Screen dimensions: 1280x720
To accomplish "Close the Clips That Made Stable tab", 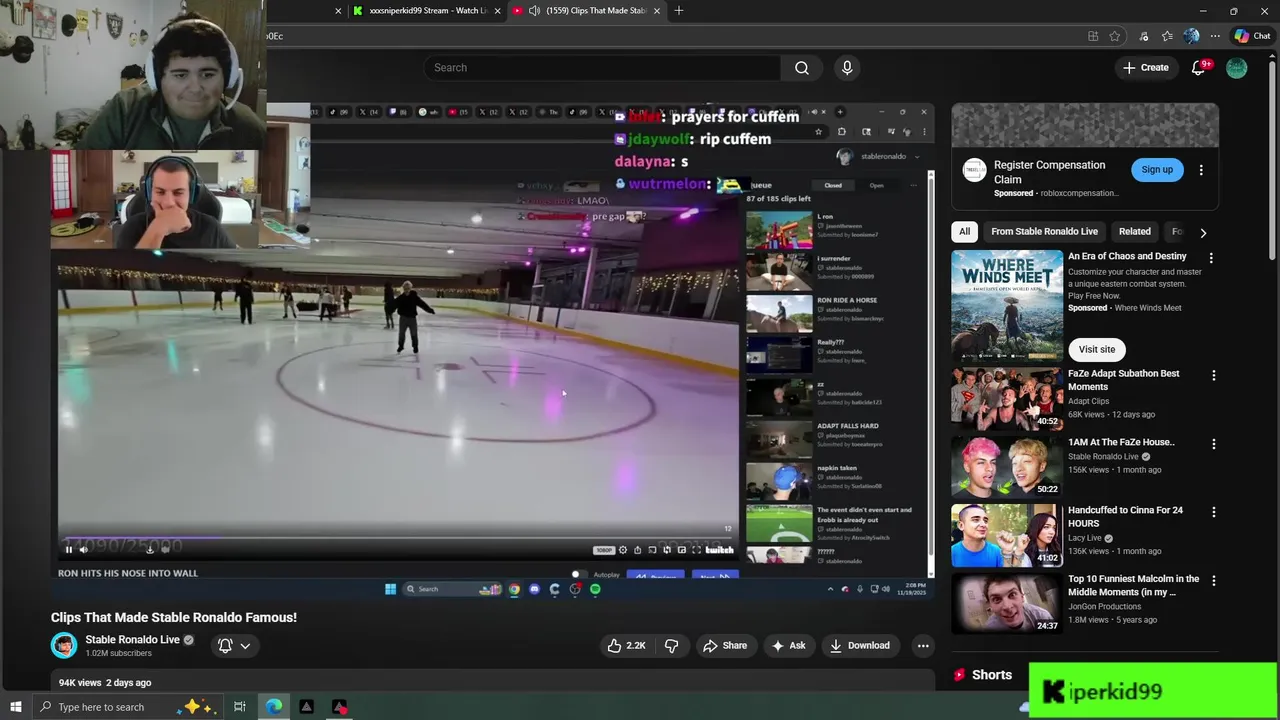I will (x=657, y=10).
